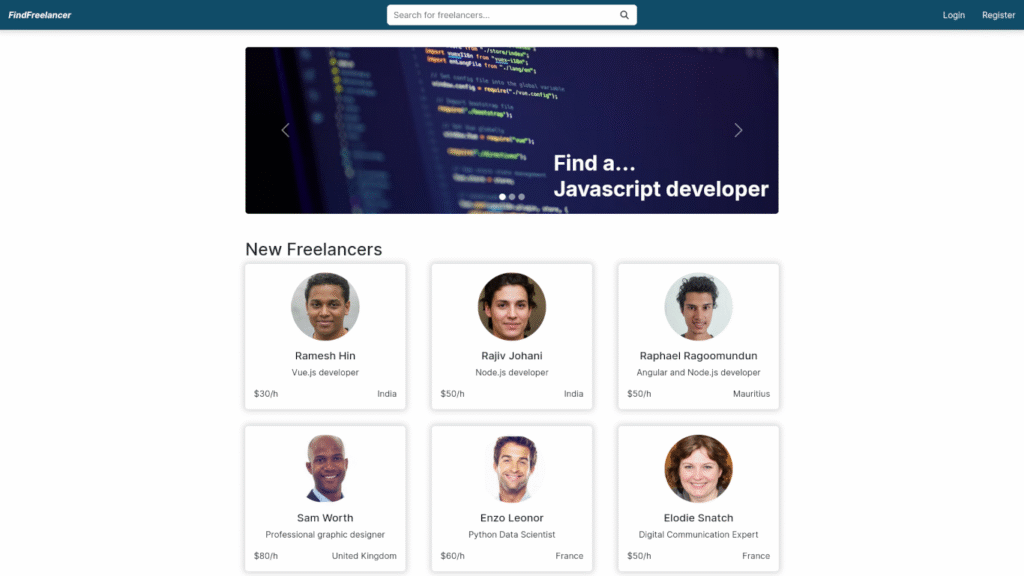1024x576 pixels.
Task: Open the Login menu item
Action: [x=953, y=15]
